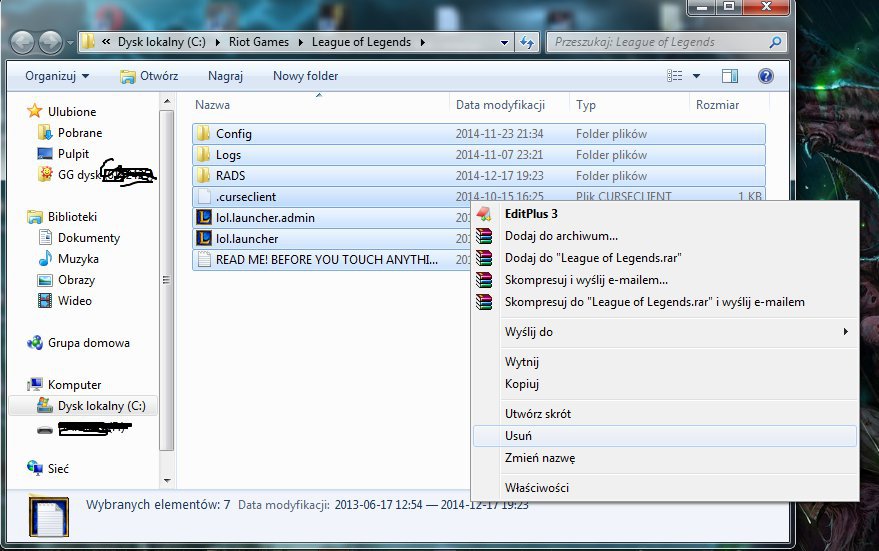
Task: Select the lol.launcher application icon
Action: coord(204,239)
